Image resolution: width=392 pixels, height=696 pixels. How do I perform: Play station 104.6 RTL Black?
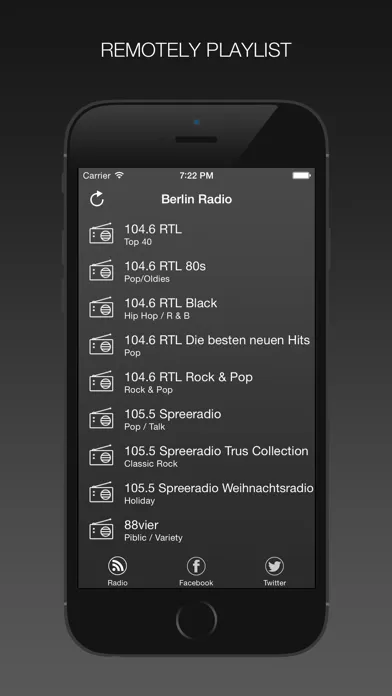point(171,303)
